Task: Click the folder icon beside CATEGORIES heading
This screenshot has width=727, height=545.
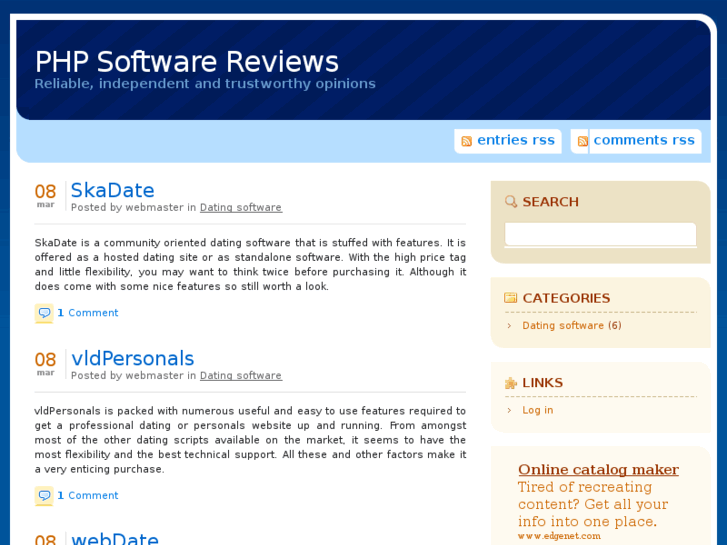Action: tap(510, 298)
